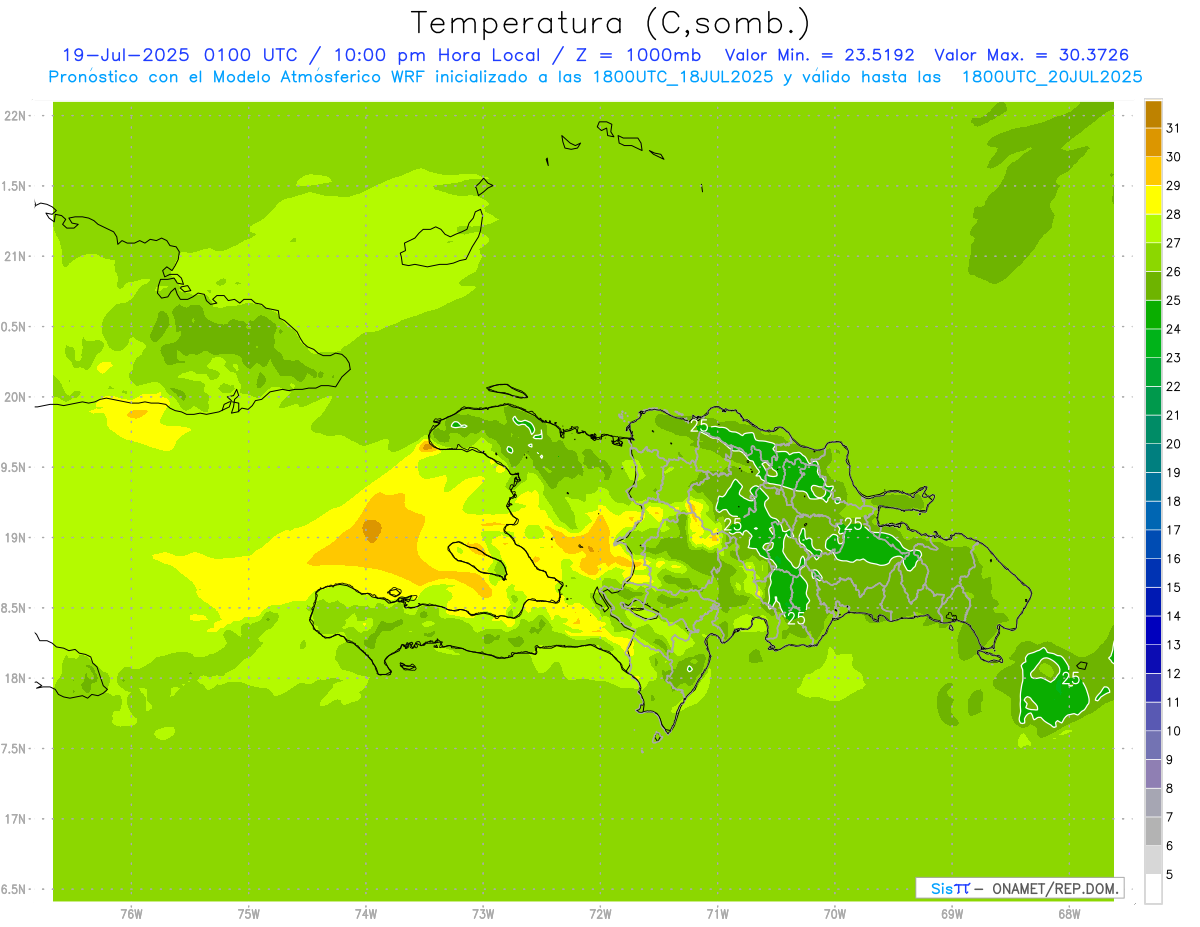Click the "SisTT - ONAMET/REP.DOM." credit label
Image resolution: width=1200 pixels, height=927 pixels.
click(1019, 888)
